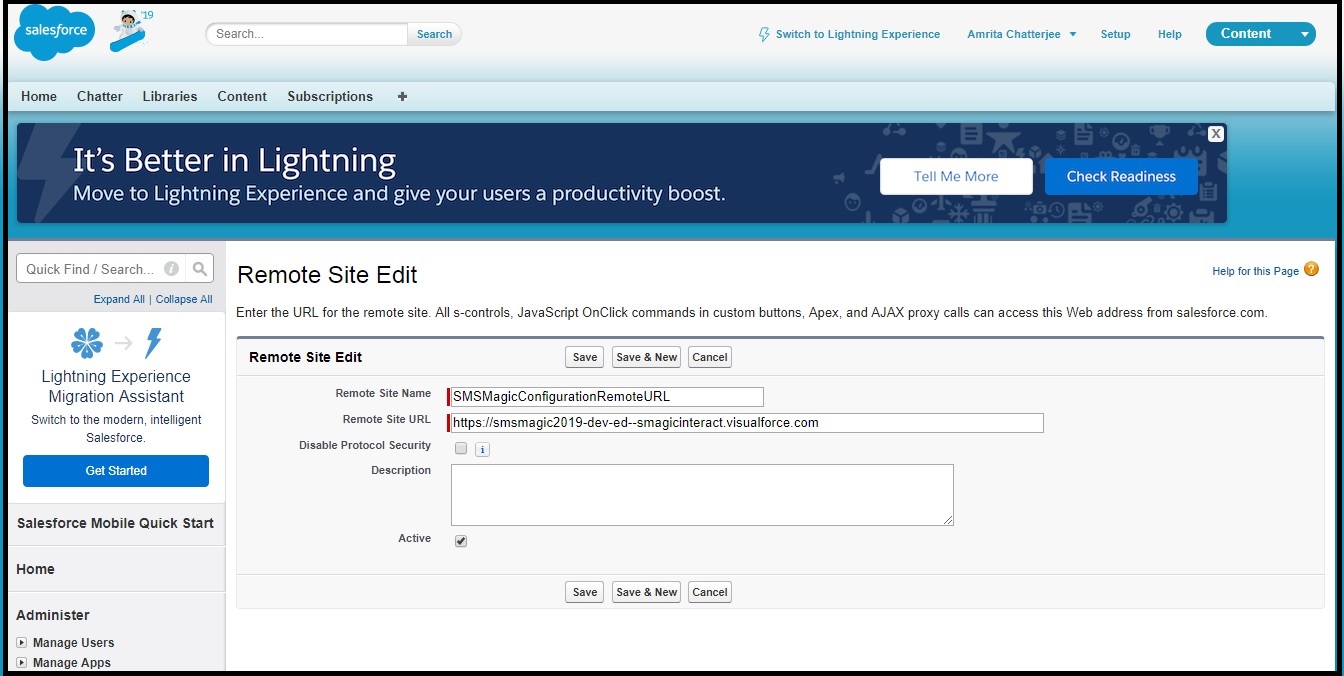Click the Switch to Lightning Experience link

click(x=858, y=34)
